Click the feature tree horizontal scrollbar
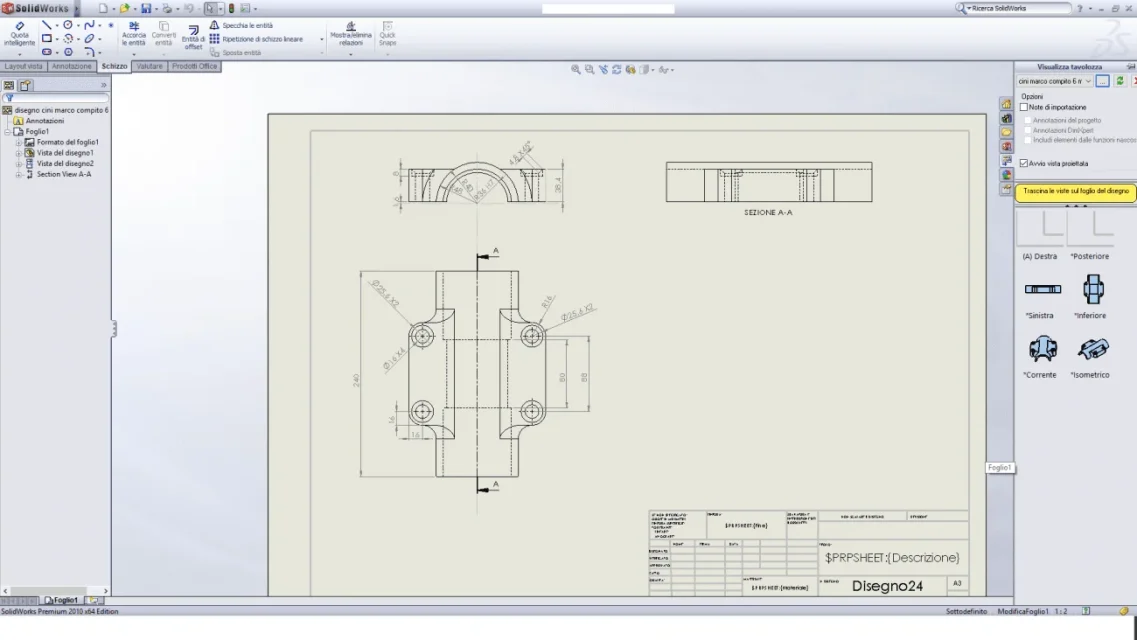The width and height of the screenshot is (1137, 640). (x=56, y=591)
